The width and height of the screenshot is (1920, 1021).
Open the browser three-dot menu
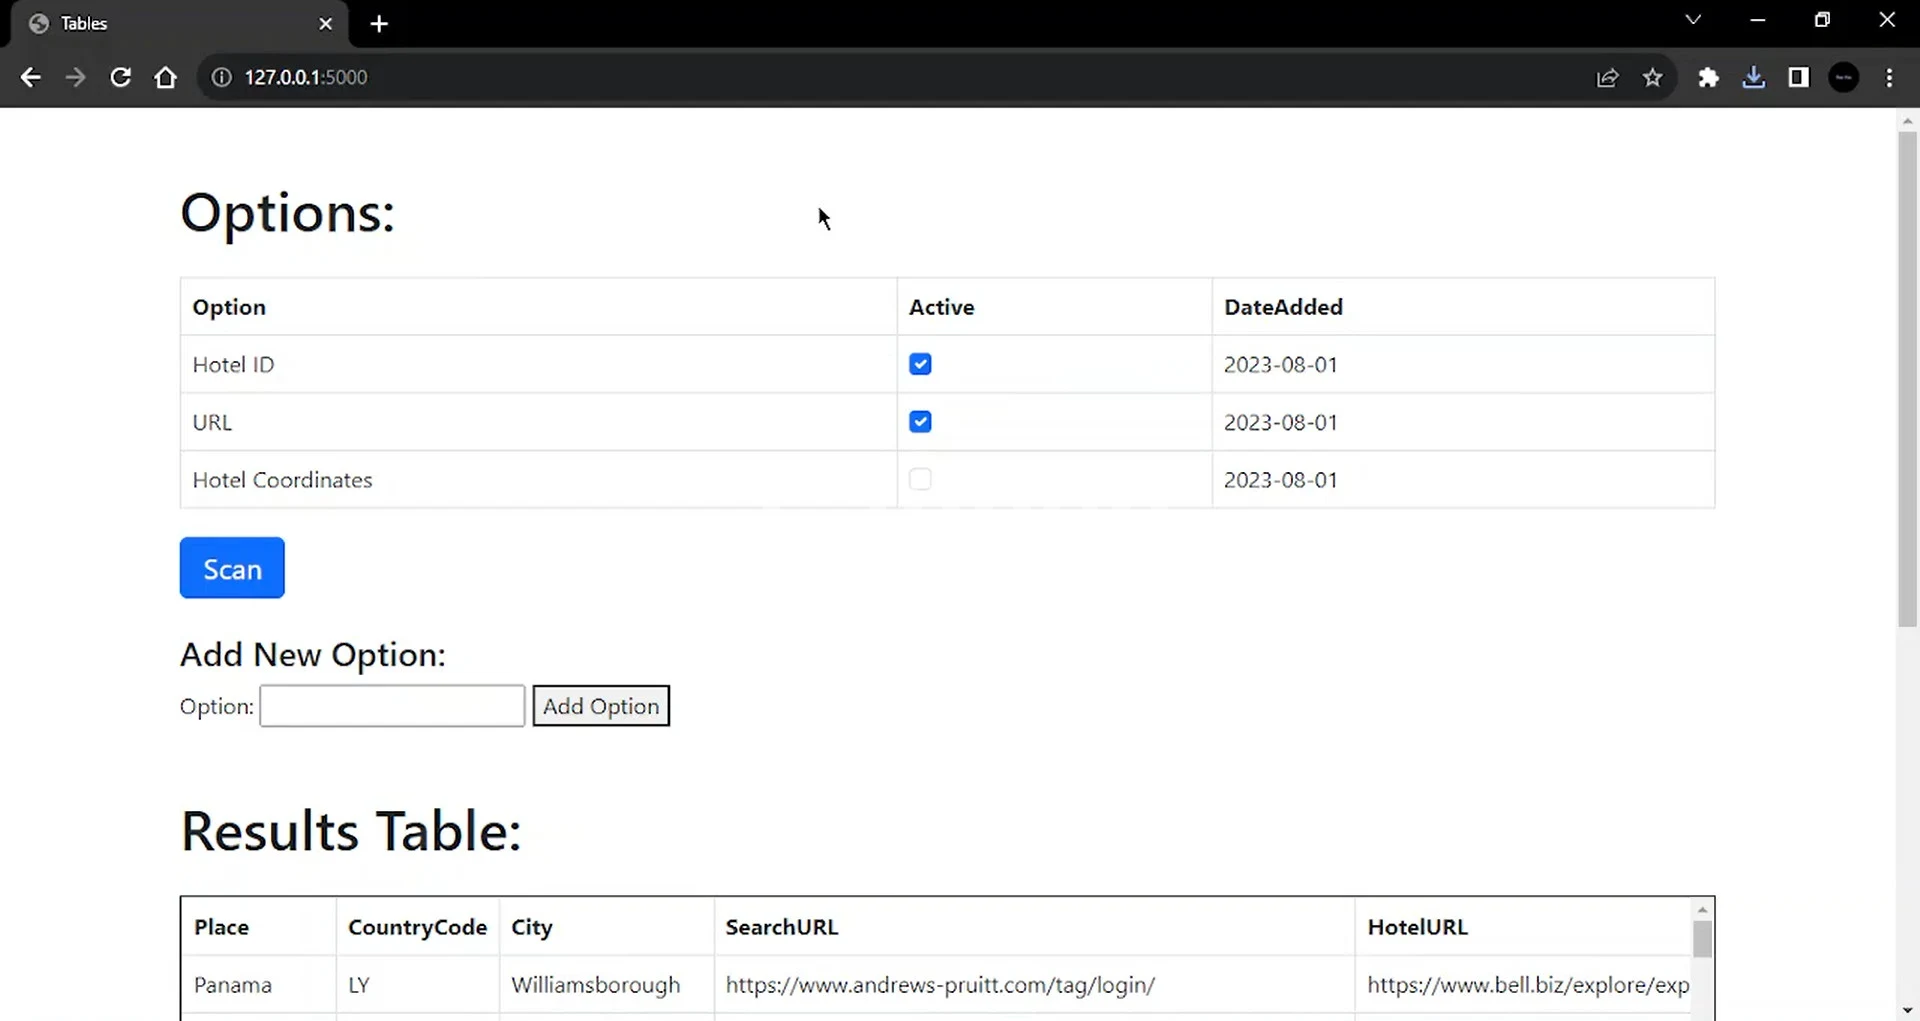pyautogui.click(x=1889, y=77)
